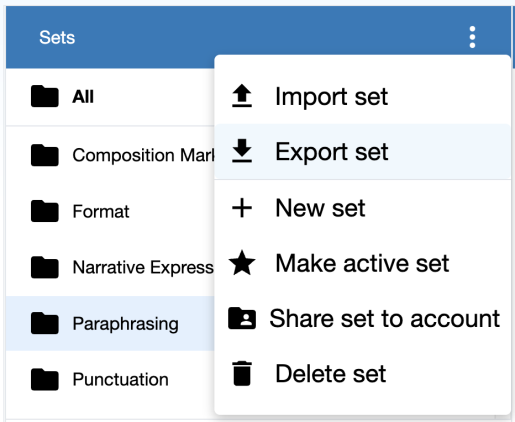Viewport: 515px width, 422px height.
Task: Click the folder icon next to All
Action: tap(45, 96)
